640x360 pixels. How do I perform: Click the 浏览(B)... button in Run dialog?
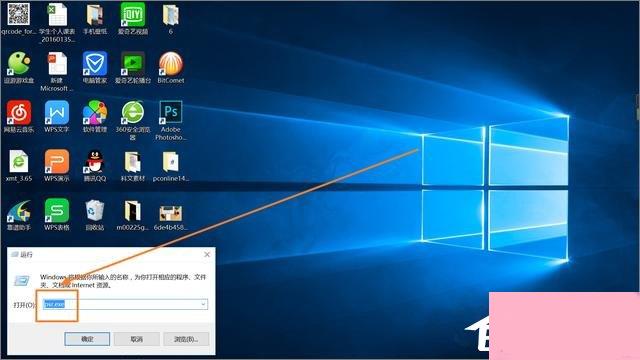(186, 339)
